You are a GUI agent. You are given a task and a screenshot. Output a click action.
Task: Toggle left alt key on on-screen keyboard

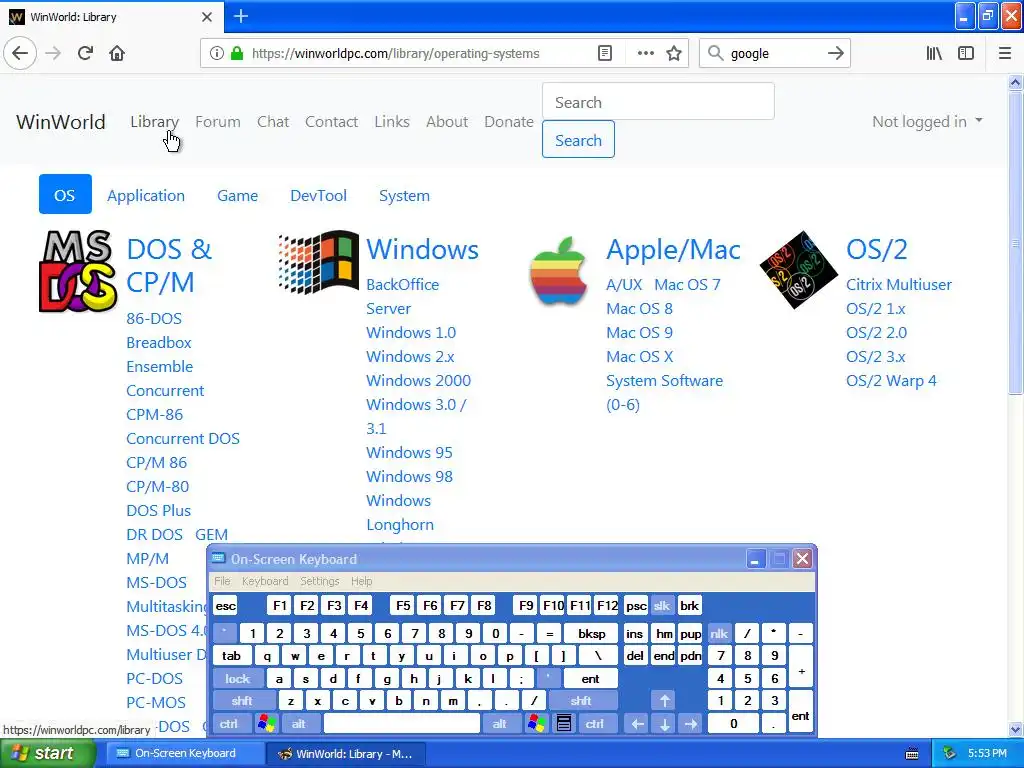pyautogui.click(x=298, y=724)
